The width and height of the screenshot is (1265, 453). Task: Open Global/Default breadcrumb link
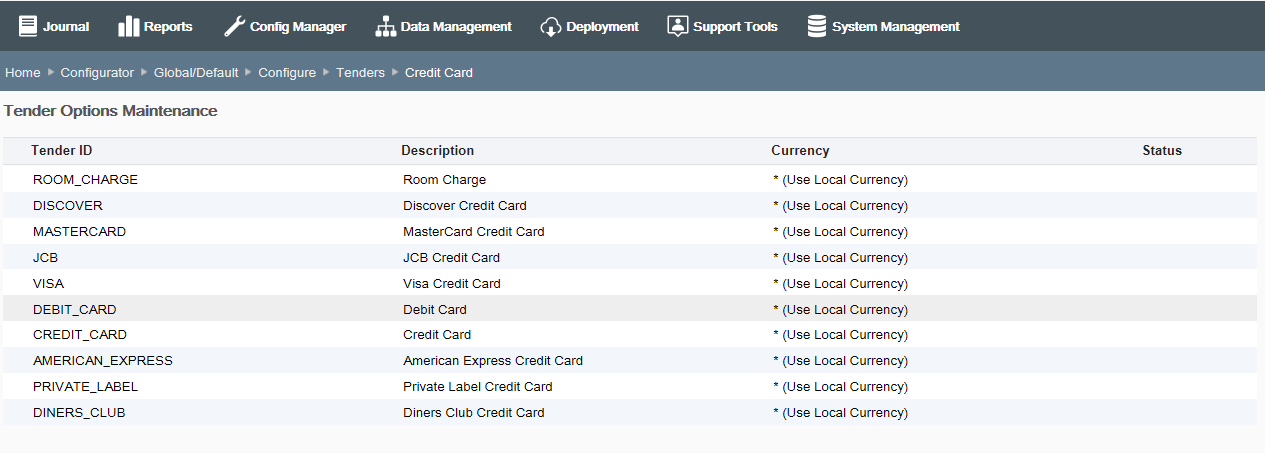[x=196, y=73]
